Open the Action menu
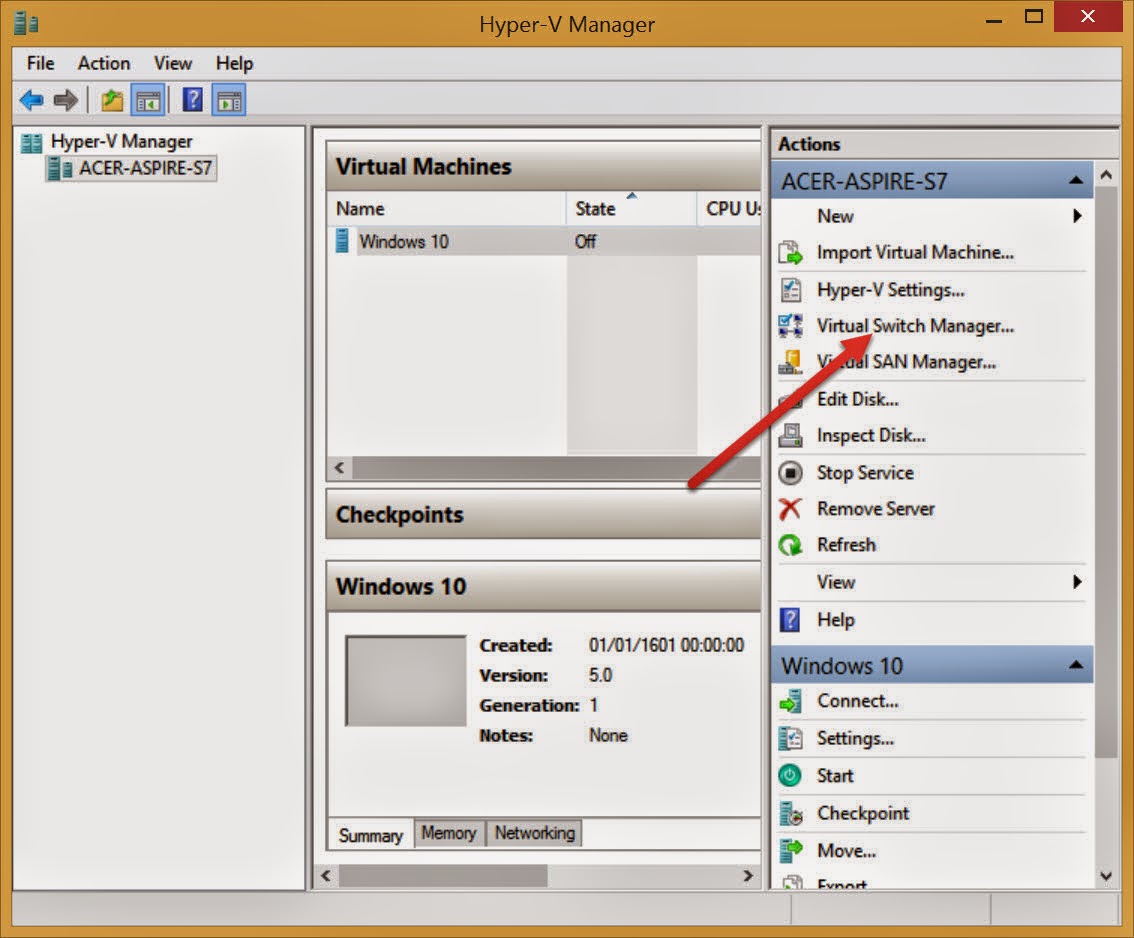 point(103,63)
